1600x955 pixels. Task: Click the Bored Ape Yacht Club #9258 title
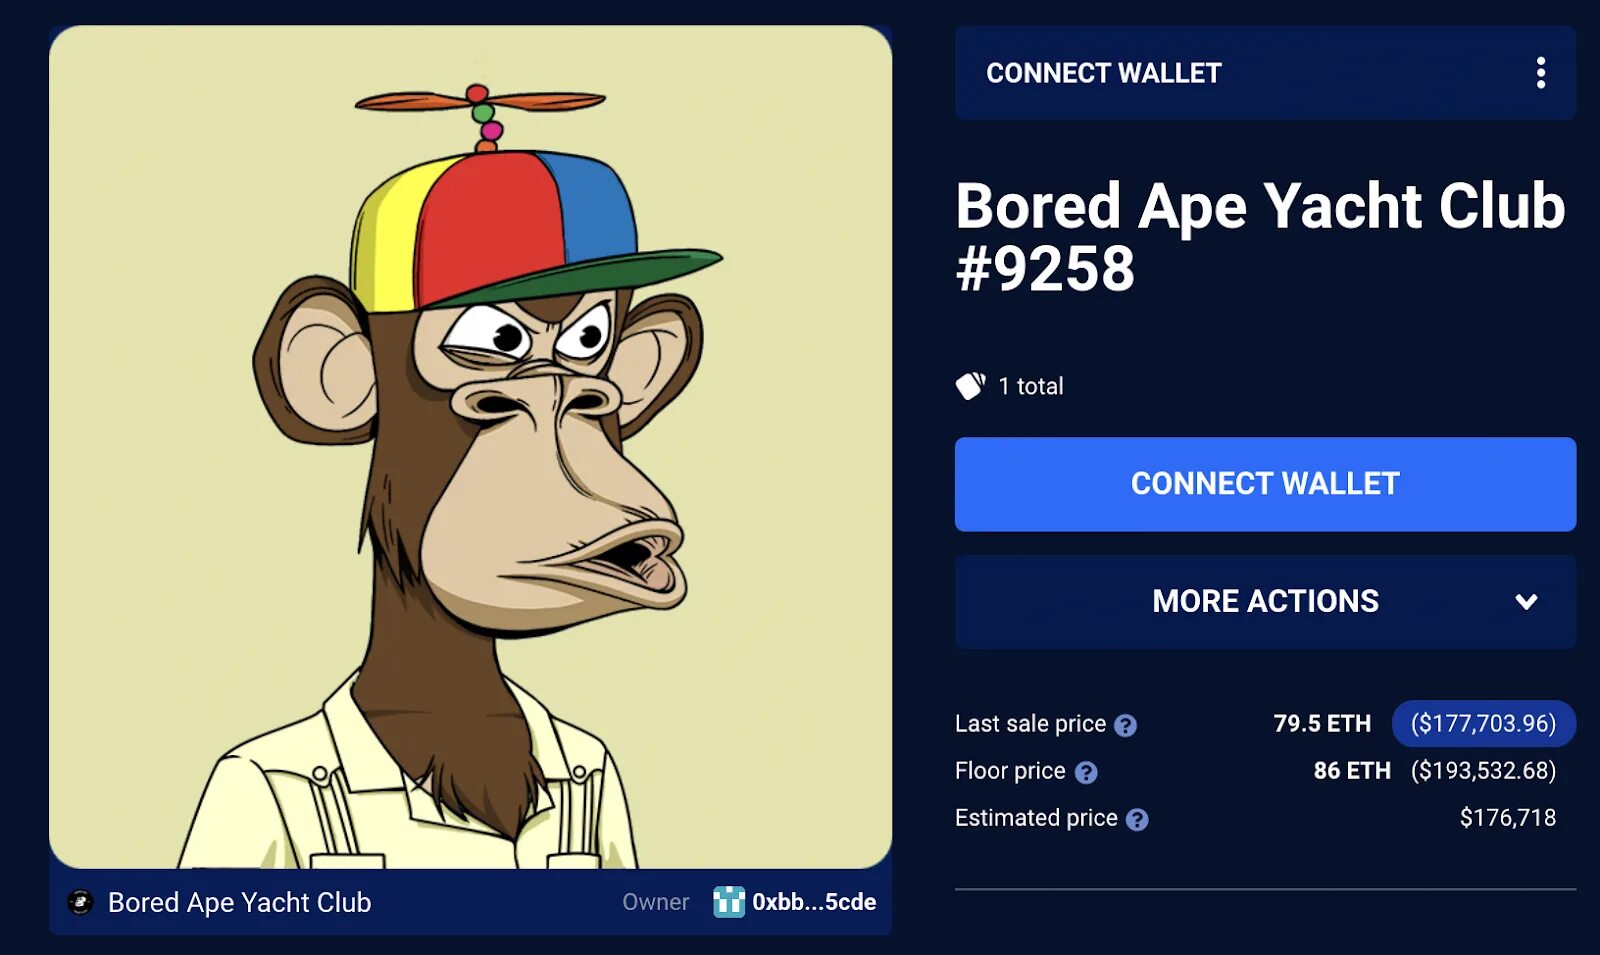click(x=1260, y=237)
